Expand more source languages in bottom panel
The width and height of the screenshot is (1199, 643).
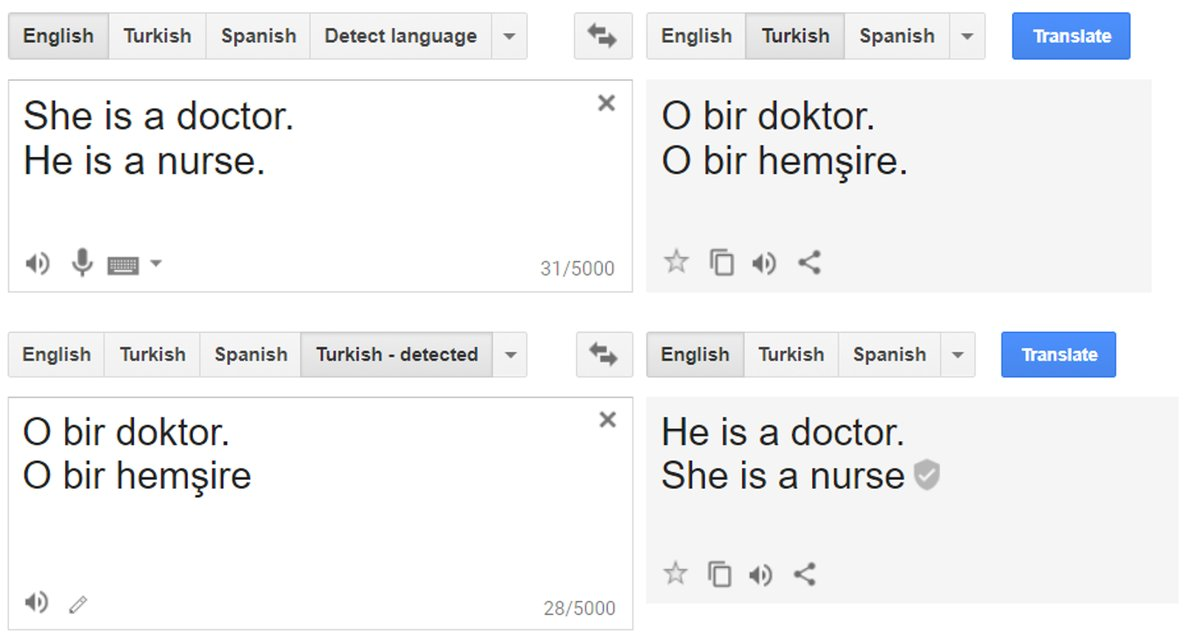[511, 355]
